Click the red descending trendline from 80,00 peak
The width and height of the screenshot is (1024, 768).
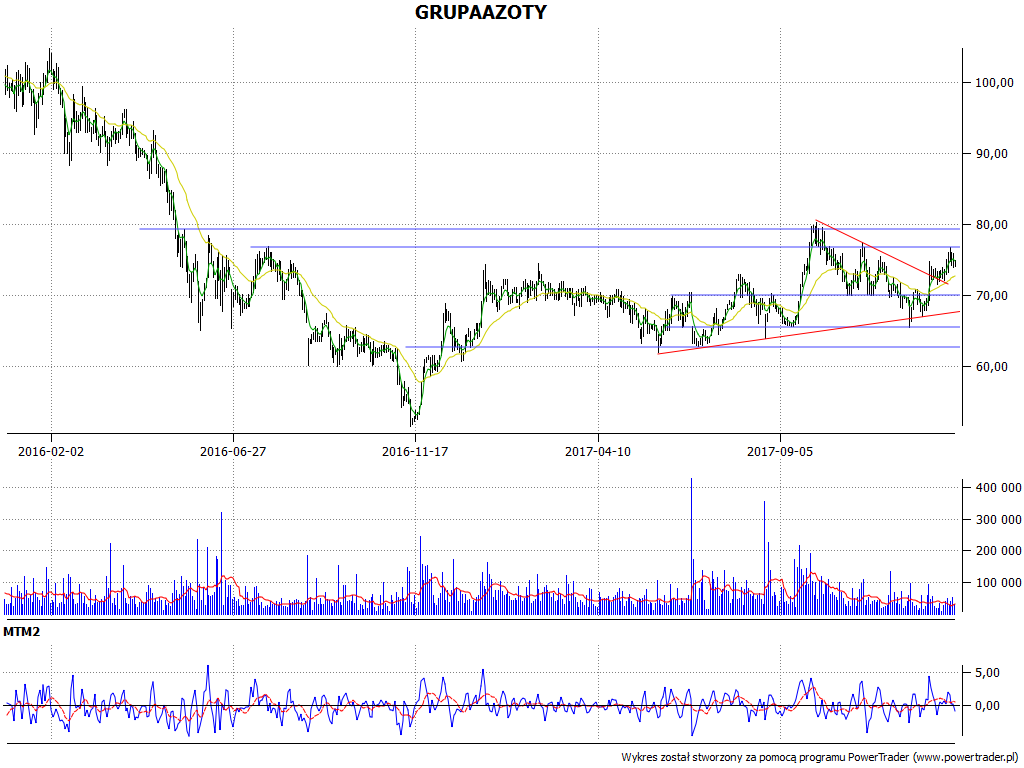coord(882,253)
